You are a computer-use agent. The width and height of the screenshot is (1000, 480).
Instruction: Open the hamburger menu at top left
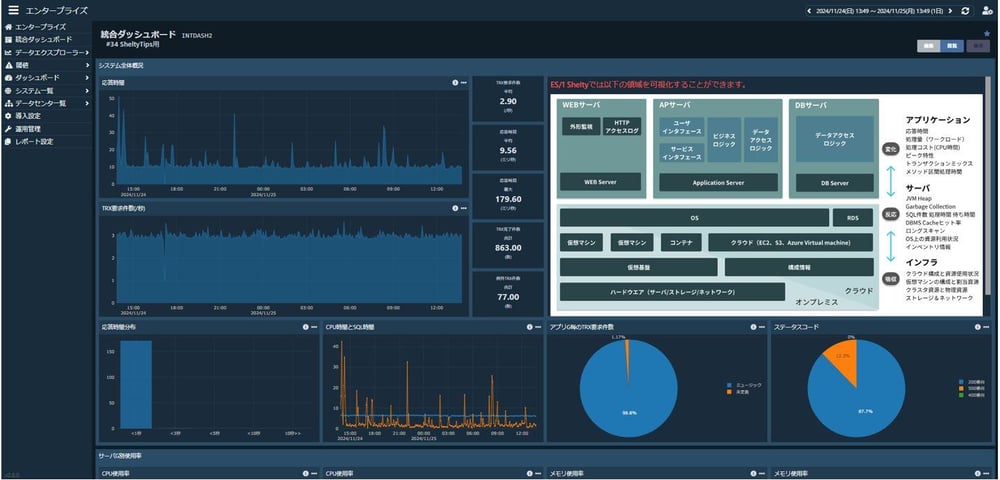13,10
